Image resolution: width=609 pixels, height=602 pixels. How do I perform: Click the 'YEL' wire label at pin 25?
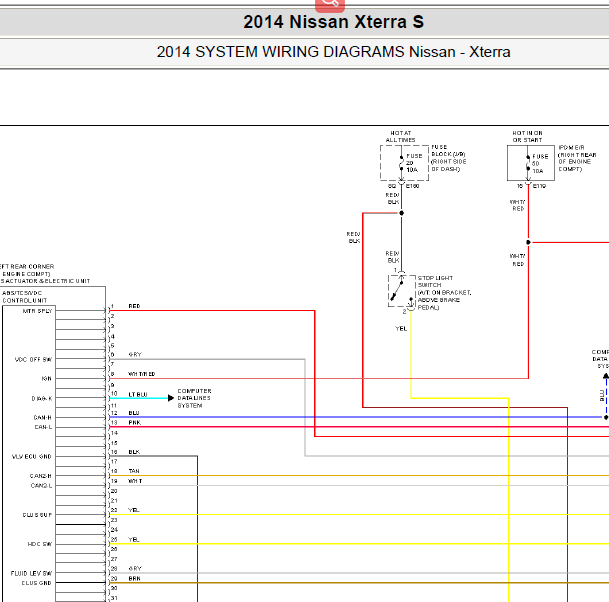pos(134,539)
